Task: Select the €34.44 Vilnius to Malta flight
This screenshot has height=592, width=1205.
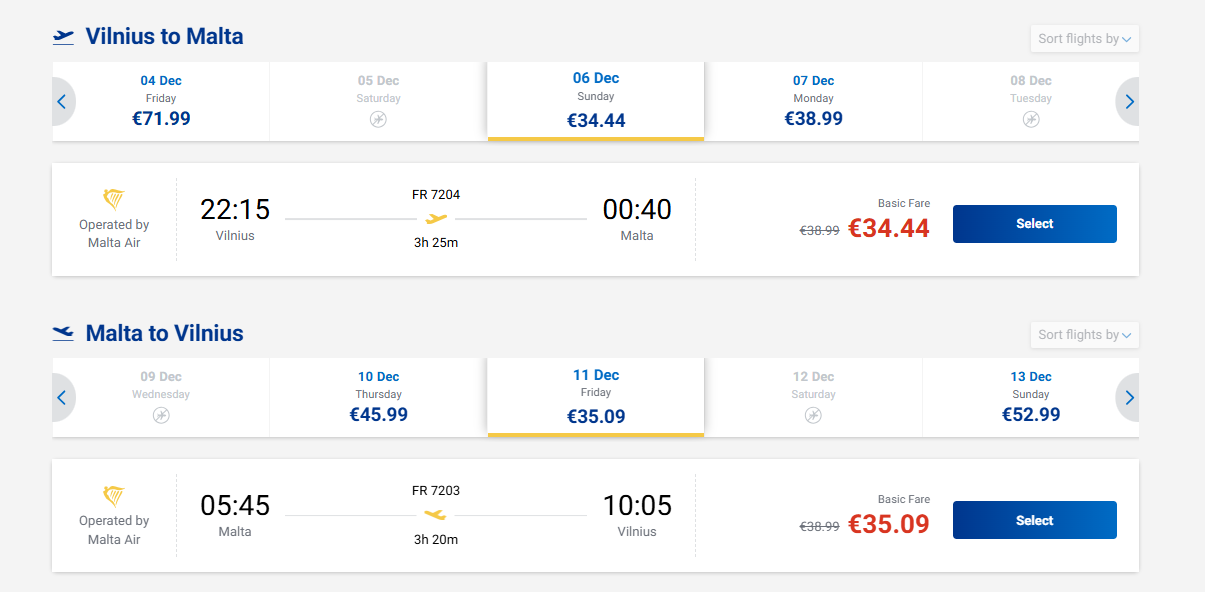Action: [1034, 224]
